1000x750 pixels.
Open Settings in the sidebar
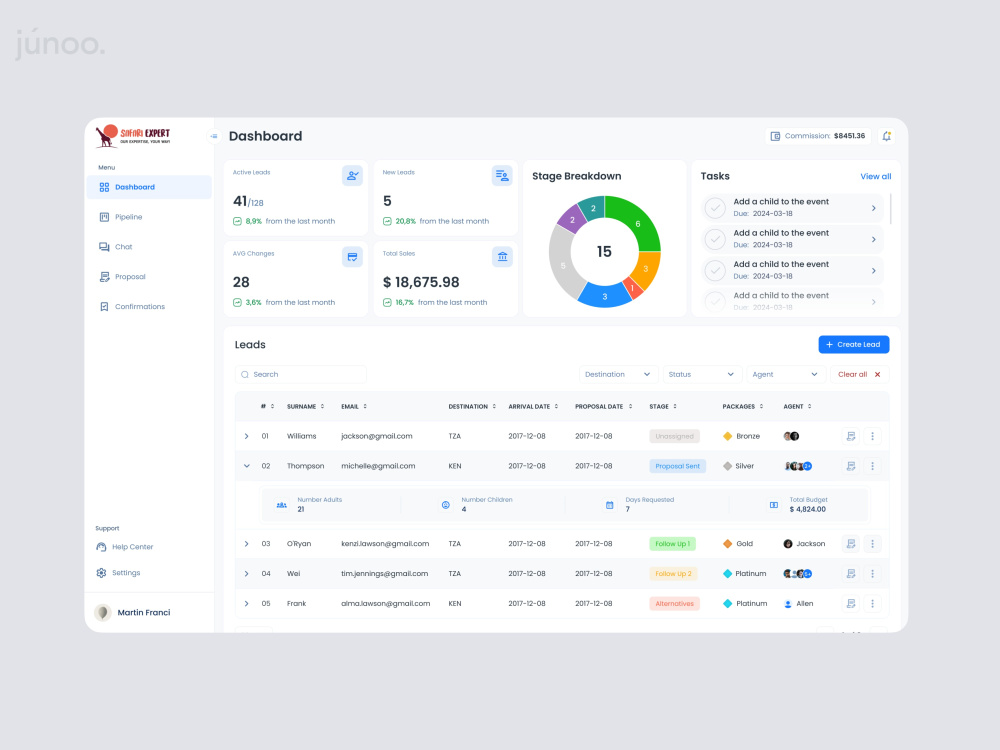tap(119, 573)
